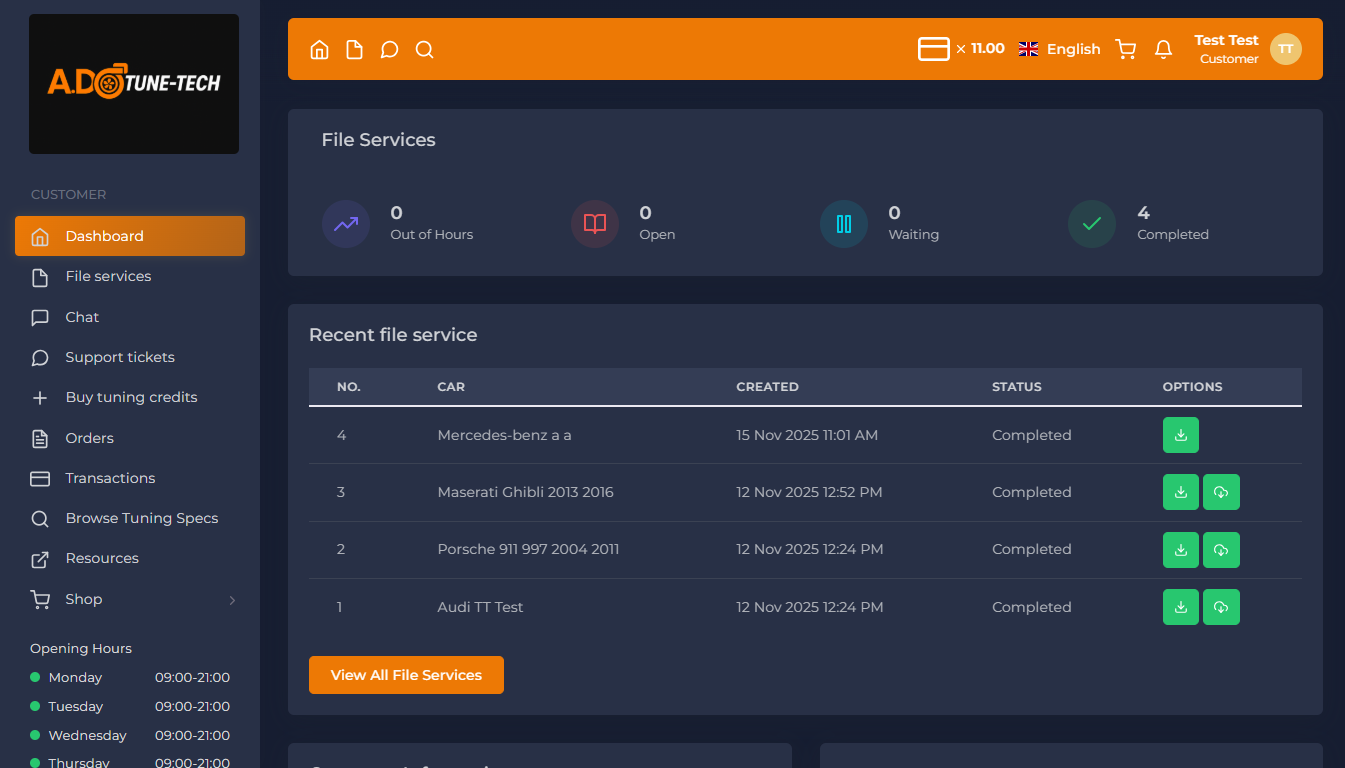The image size is (1345, 768).
Task: Download file for Porsche 911 row
Action: pyautogui.click(x=1181, y=549)
